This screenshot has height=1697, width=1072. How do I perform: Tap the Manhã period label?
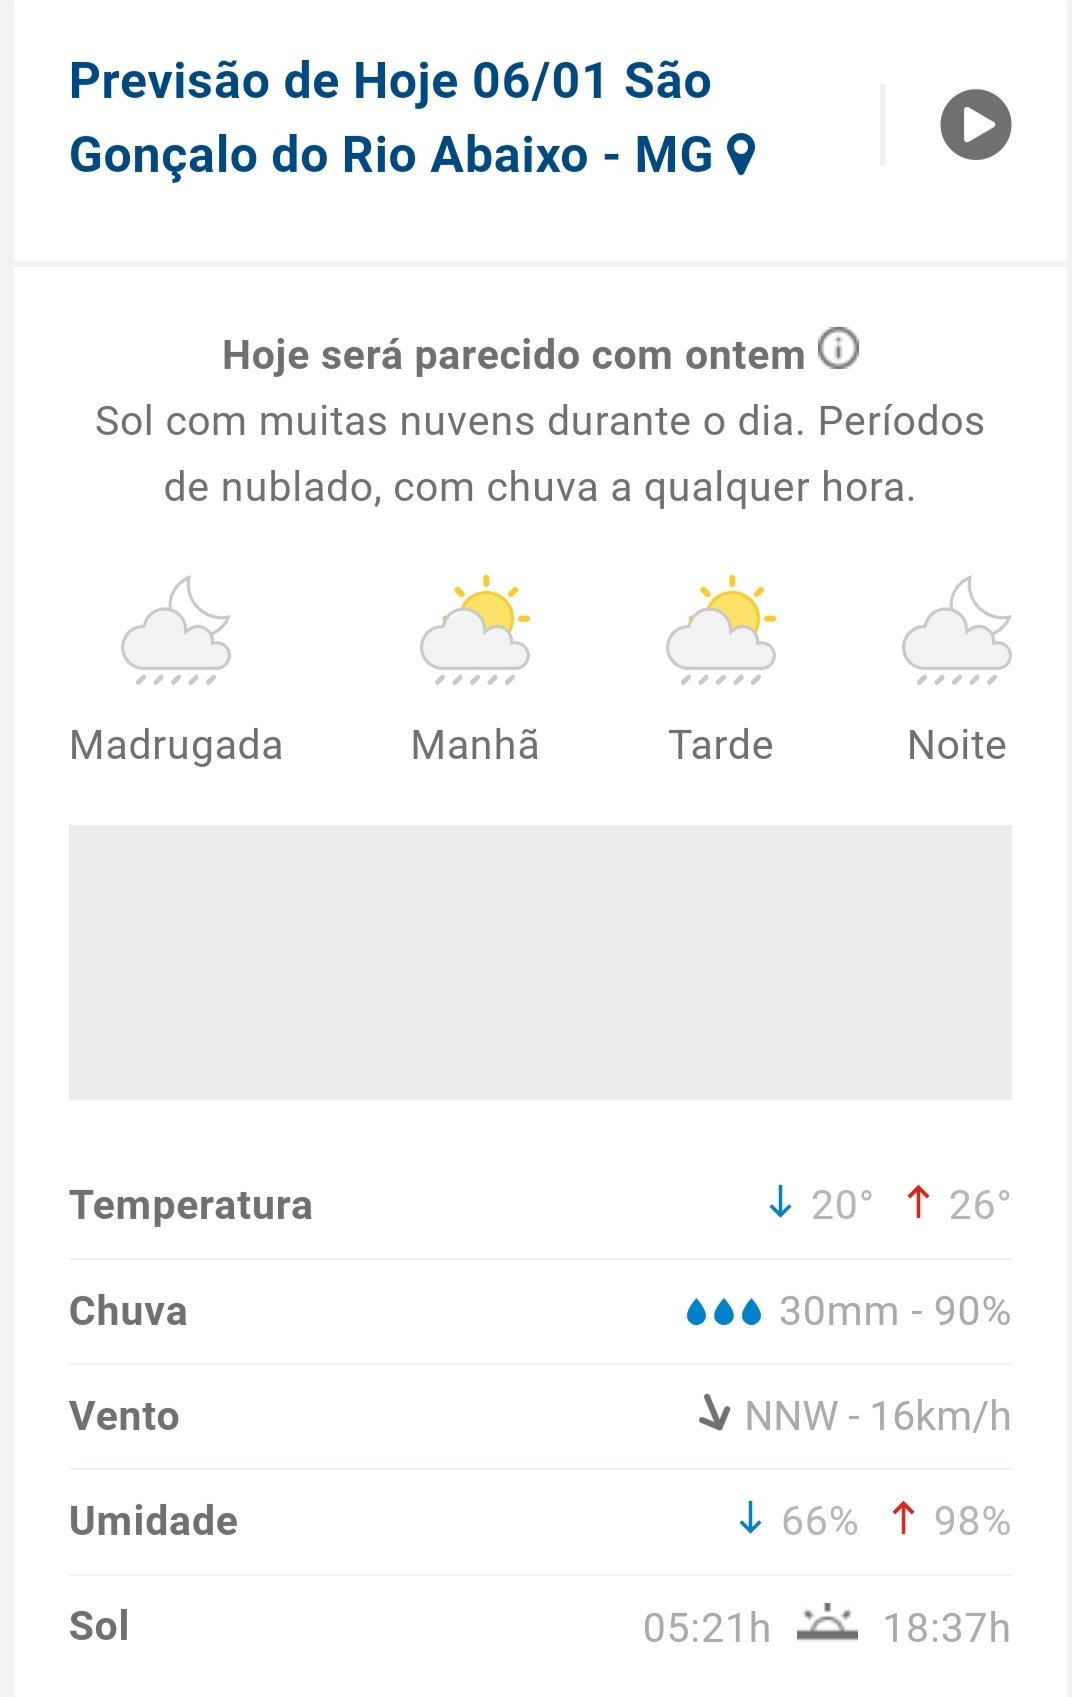[475, 745]
